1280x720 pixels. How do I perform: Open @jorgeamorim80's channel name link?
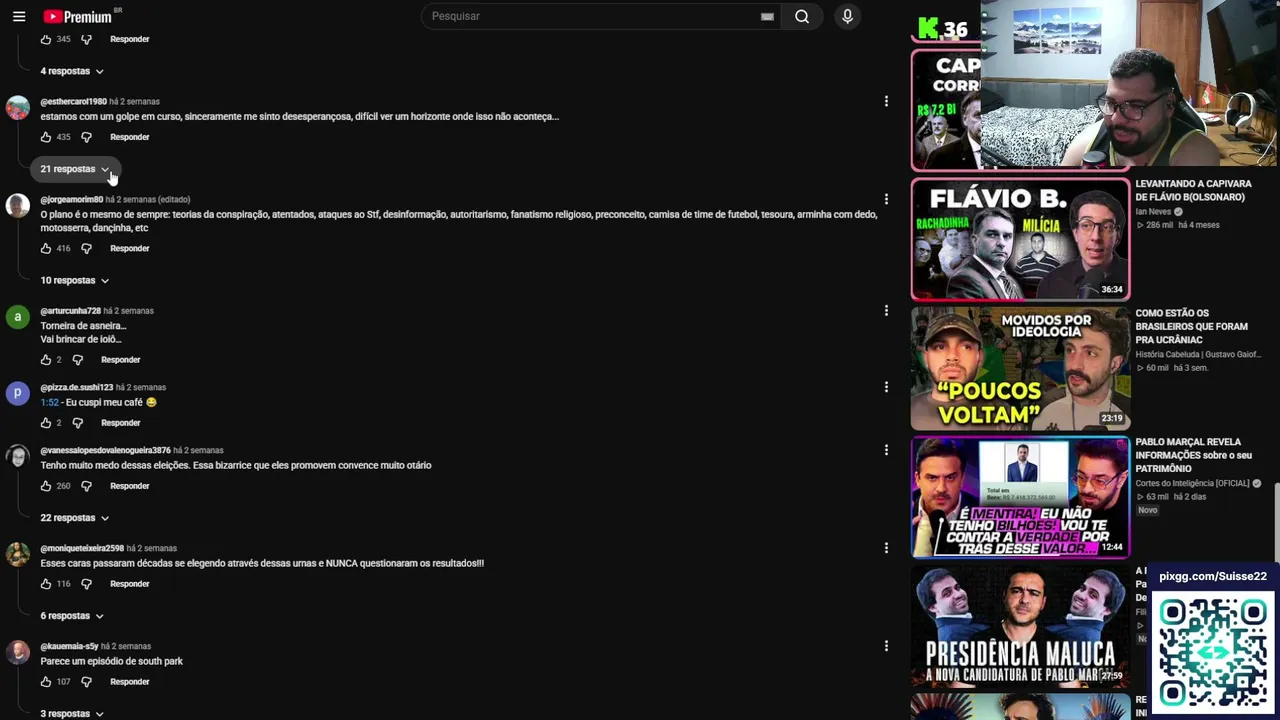[71, 199]
